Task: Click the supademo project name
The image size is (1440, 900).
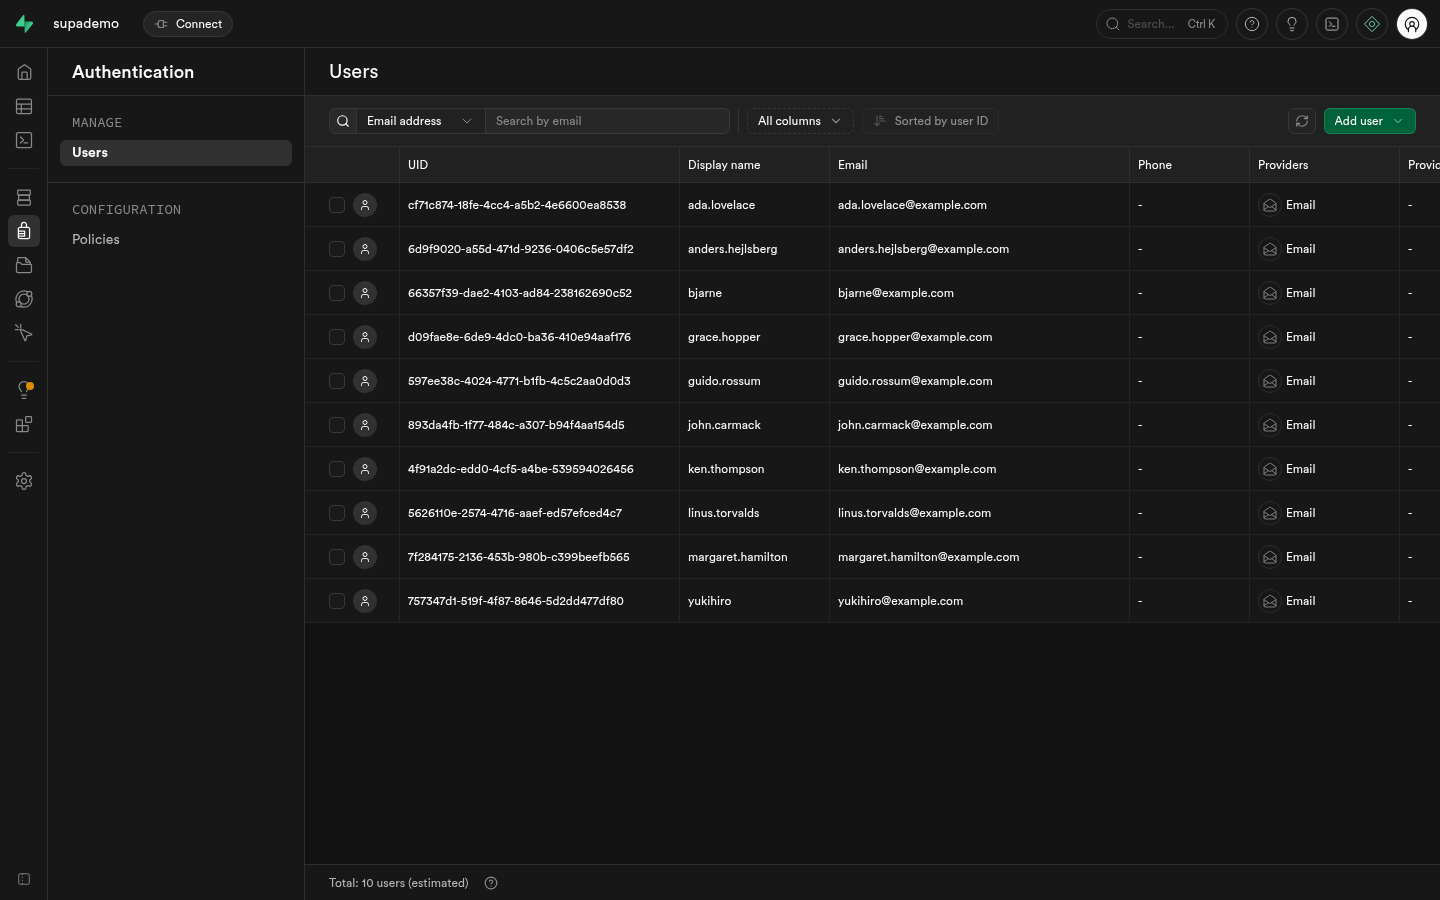Action: [x=86, y=24]
